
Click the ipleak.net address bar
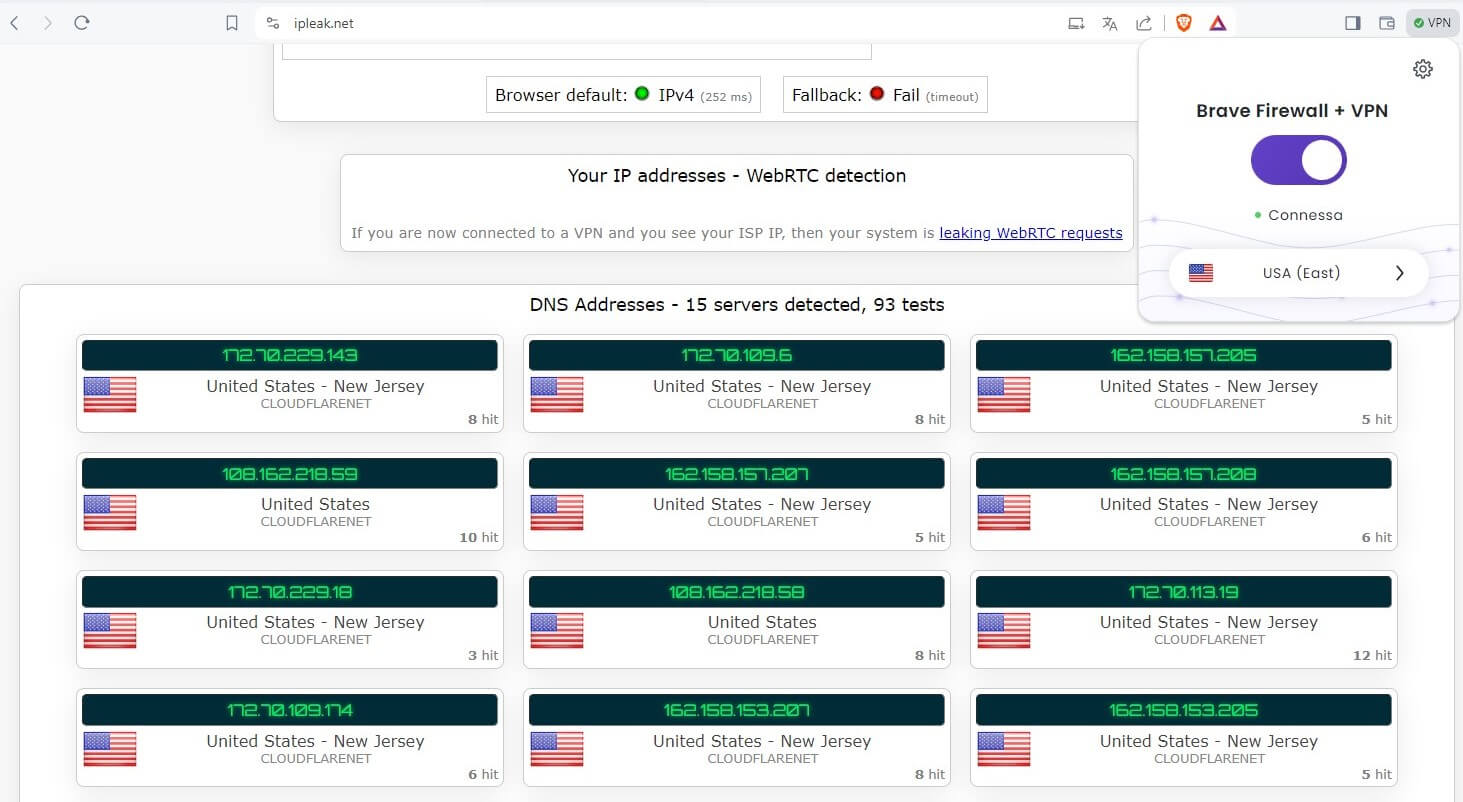660,23
